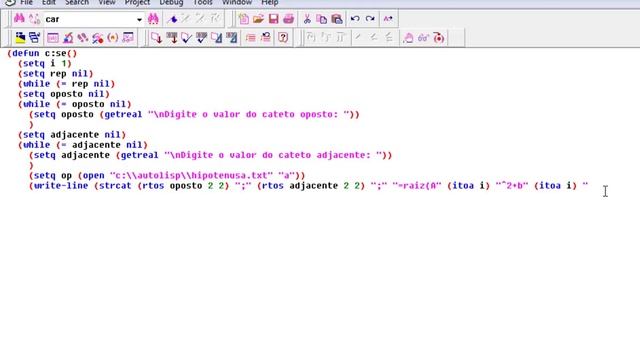Viewport: 640px width, 360px height.
Task: Click the Copy icon
Action: point(322,19)
